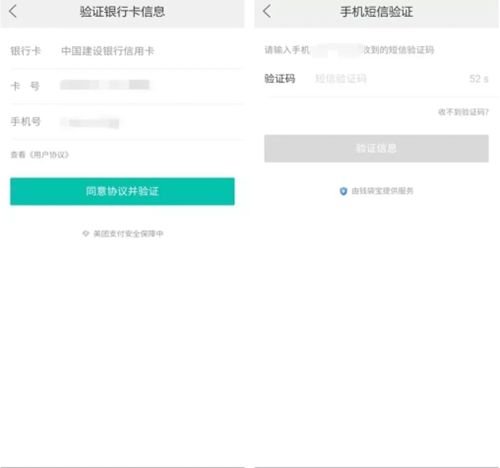This screenshot has width=500, height=468.
Task: Click the 手机短信验证 page title
Action: tap(376, 12)
